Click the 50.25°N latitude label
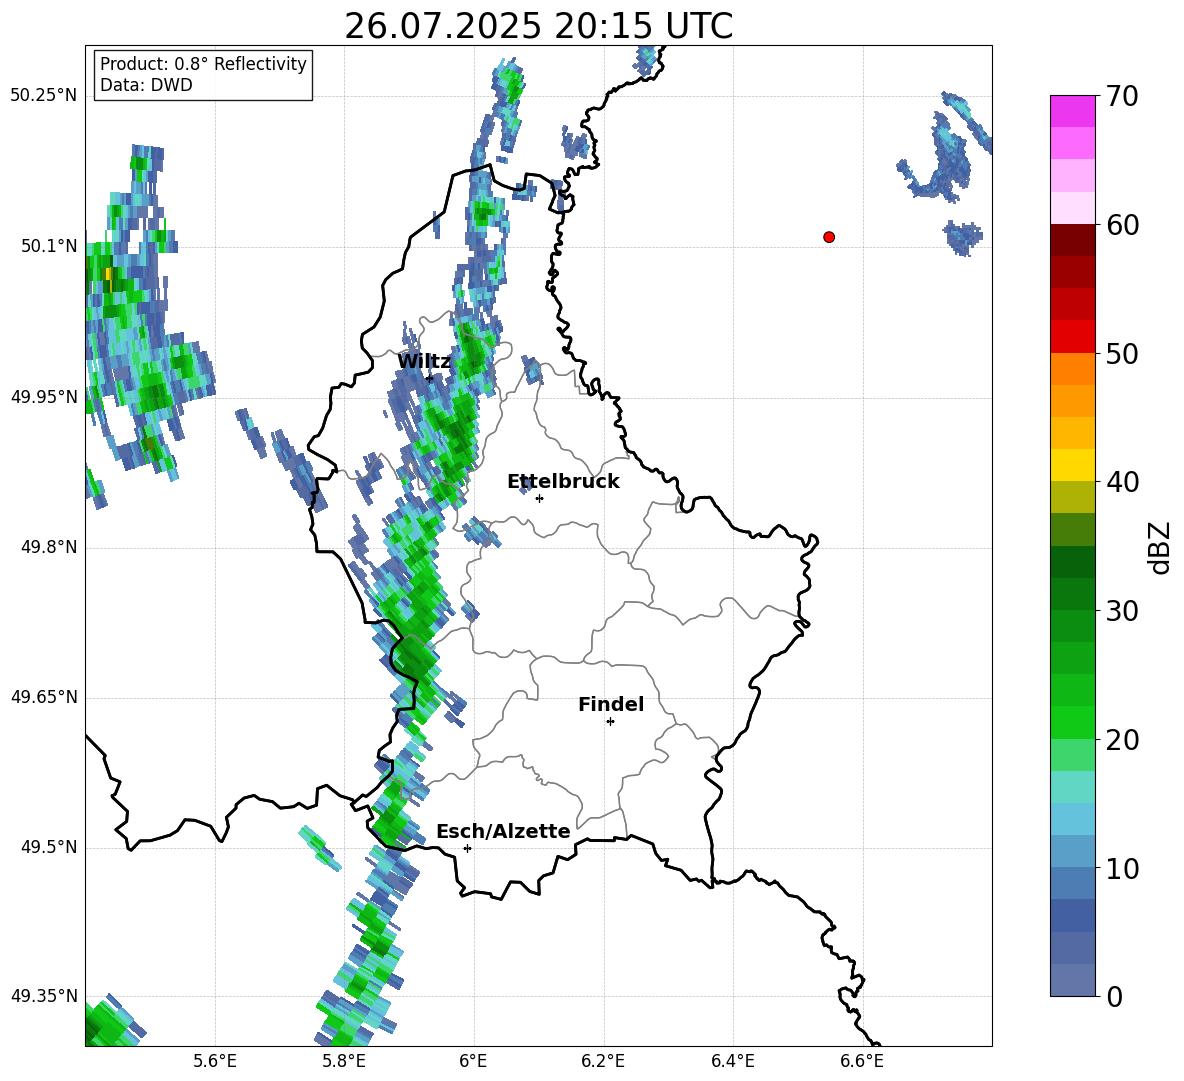1184x1081 pixels. [43, 96]
